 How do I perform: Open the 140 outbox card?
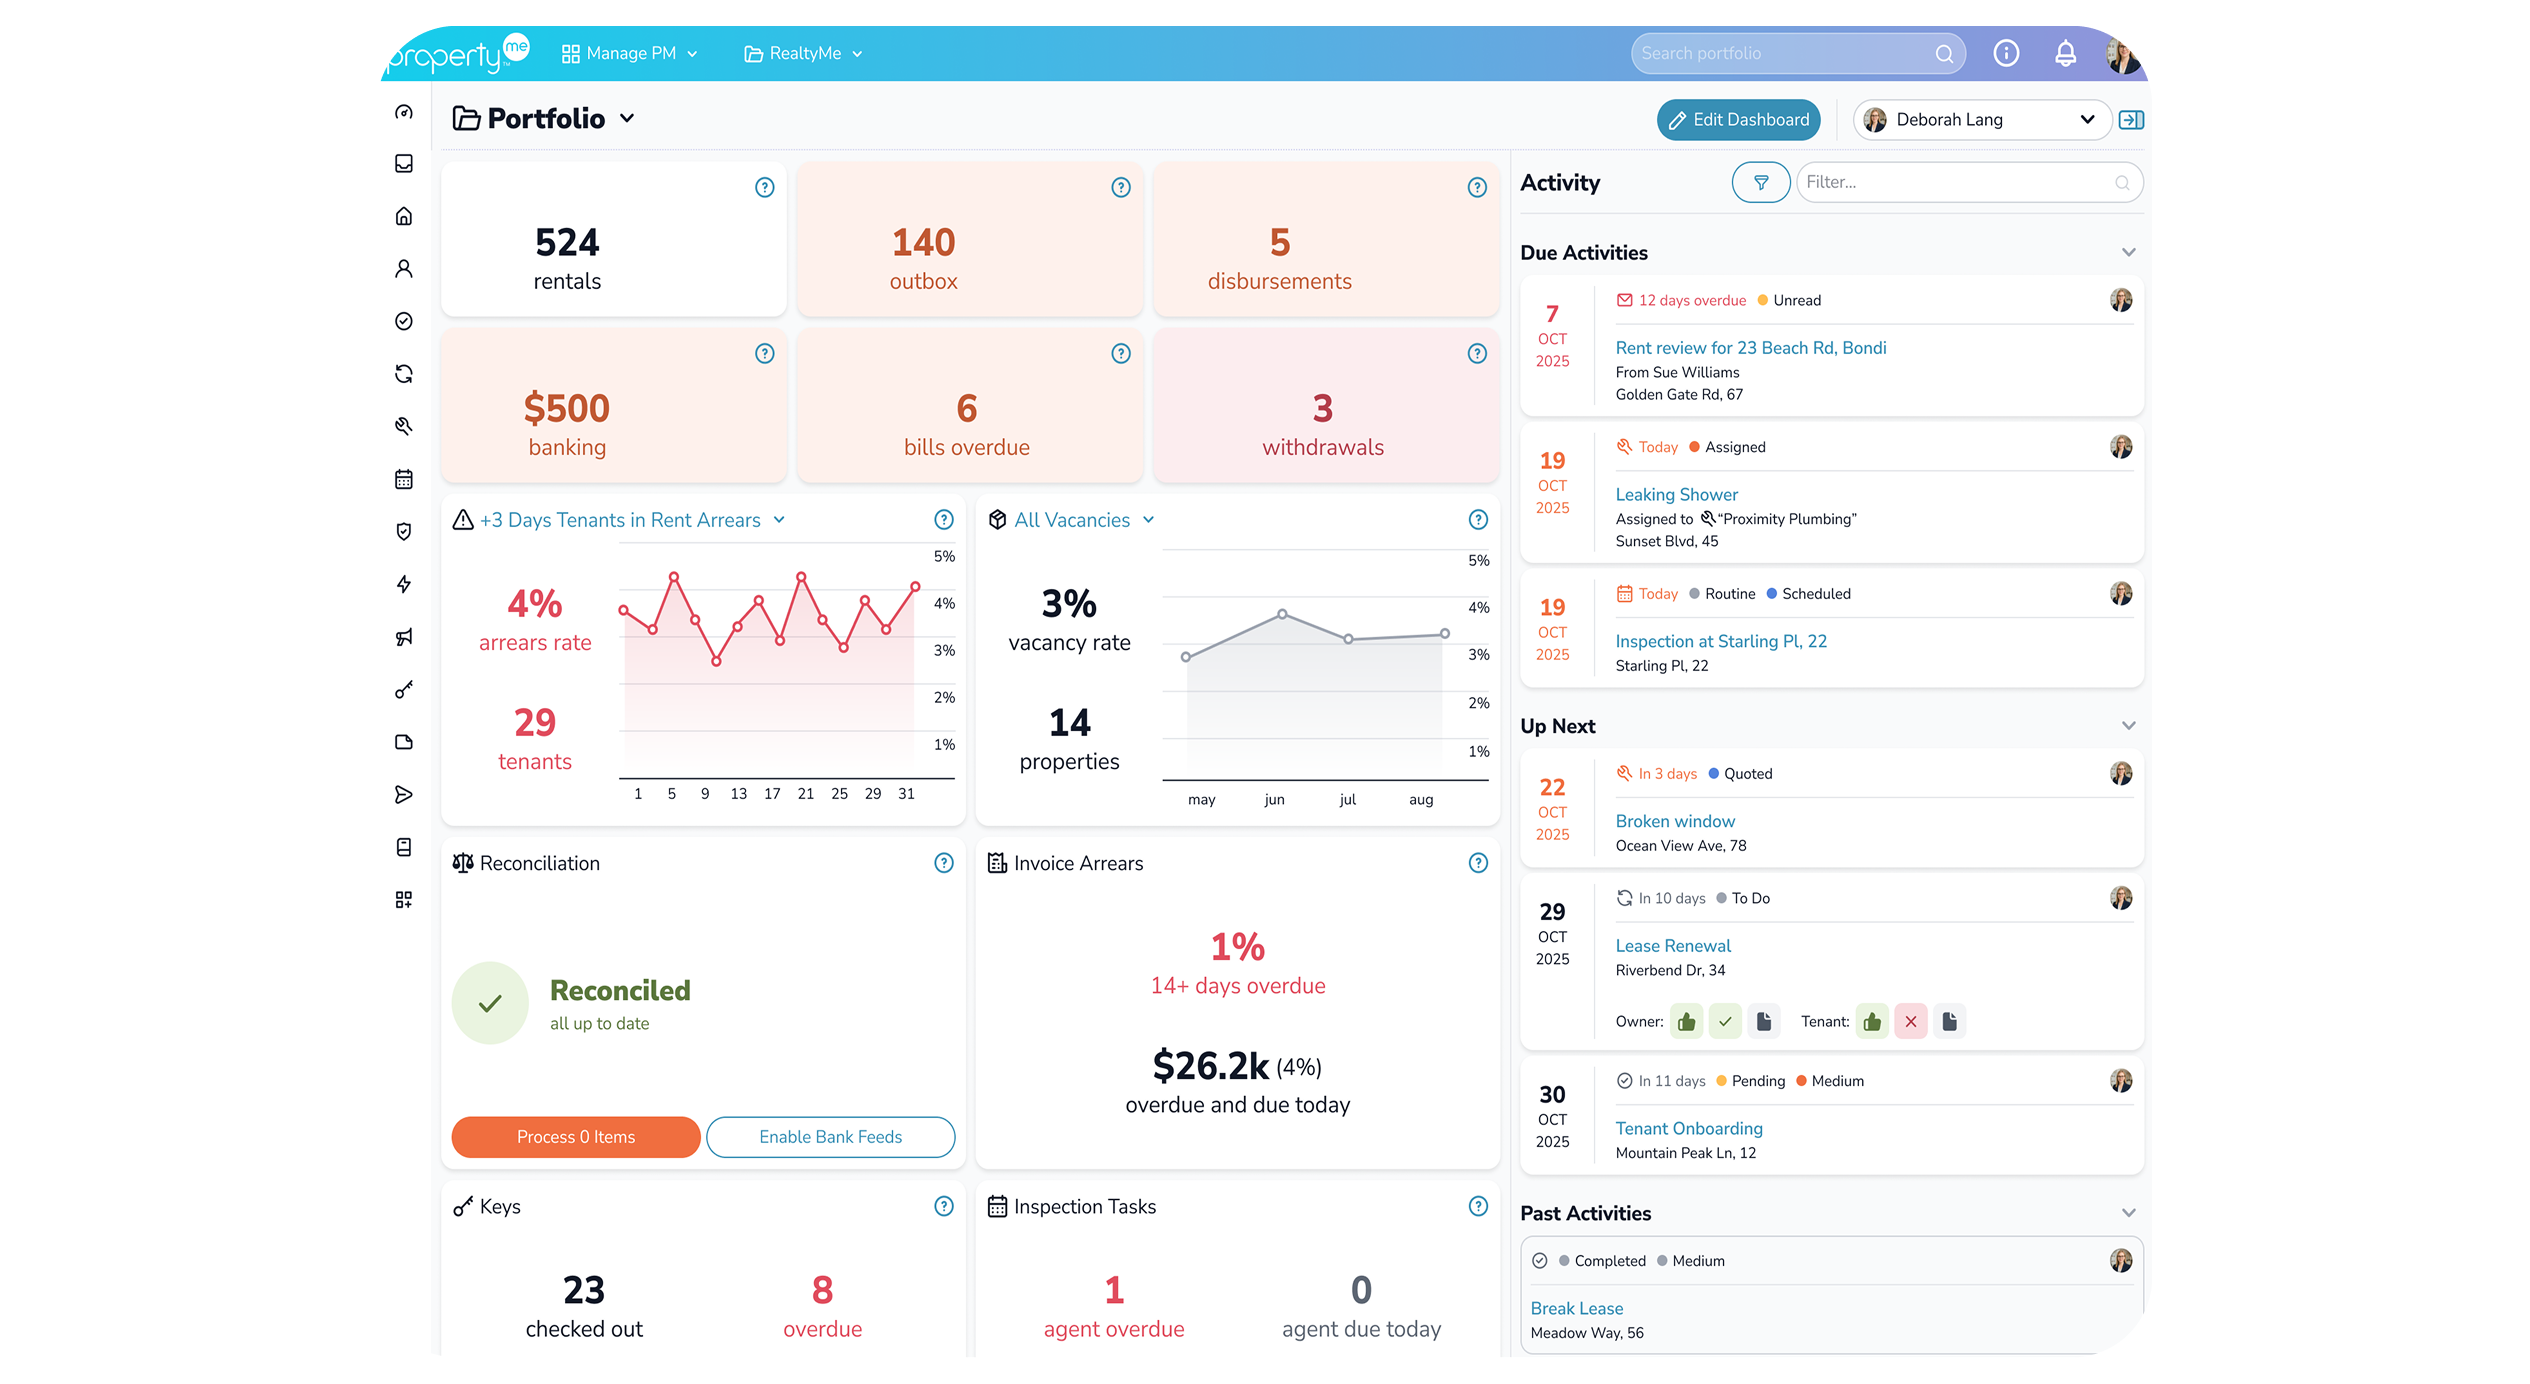(970, 240)
